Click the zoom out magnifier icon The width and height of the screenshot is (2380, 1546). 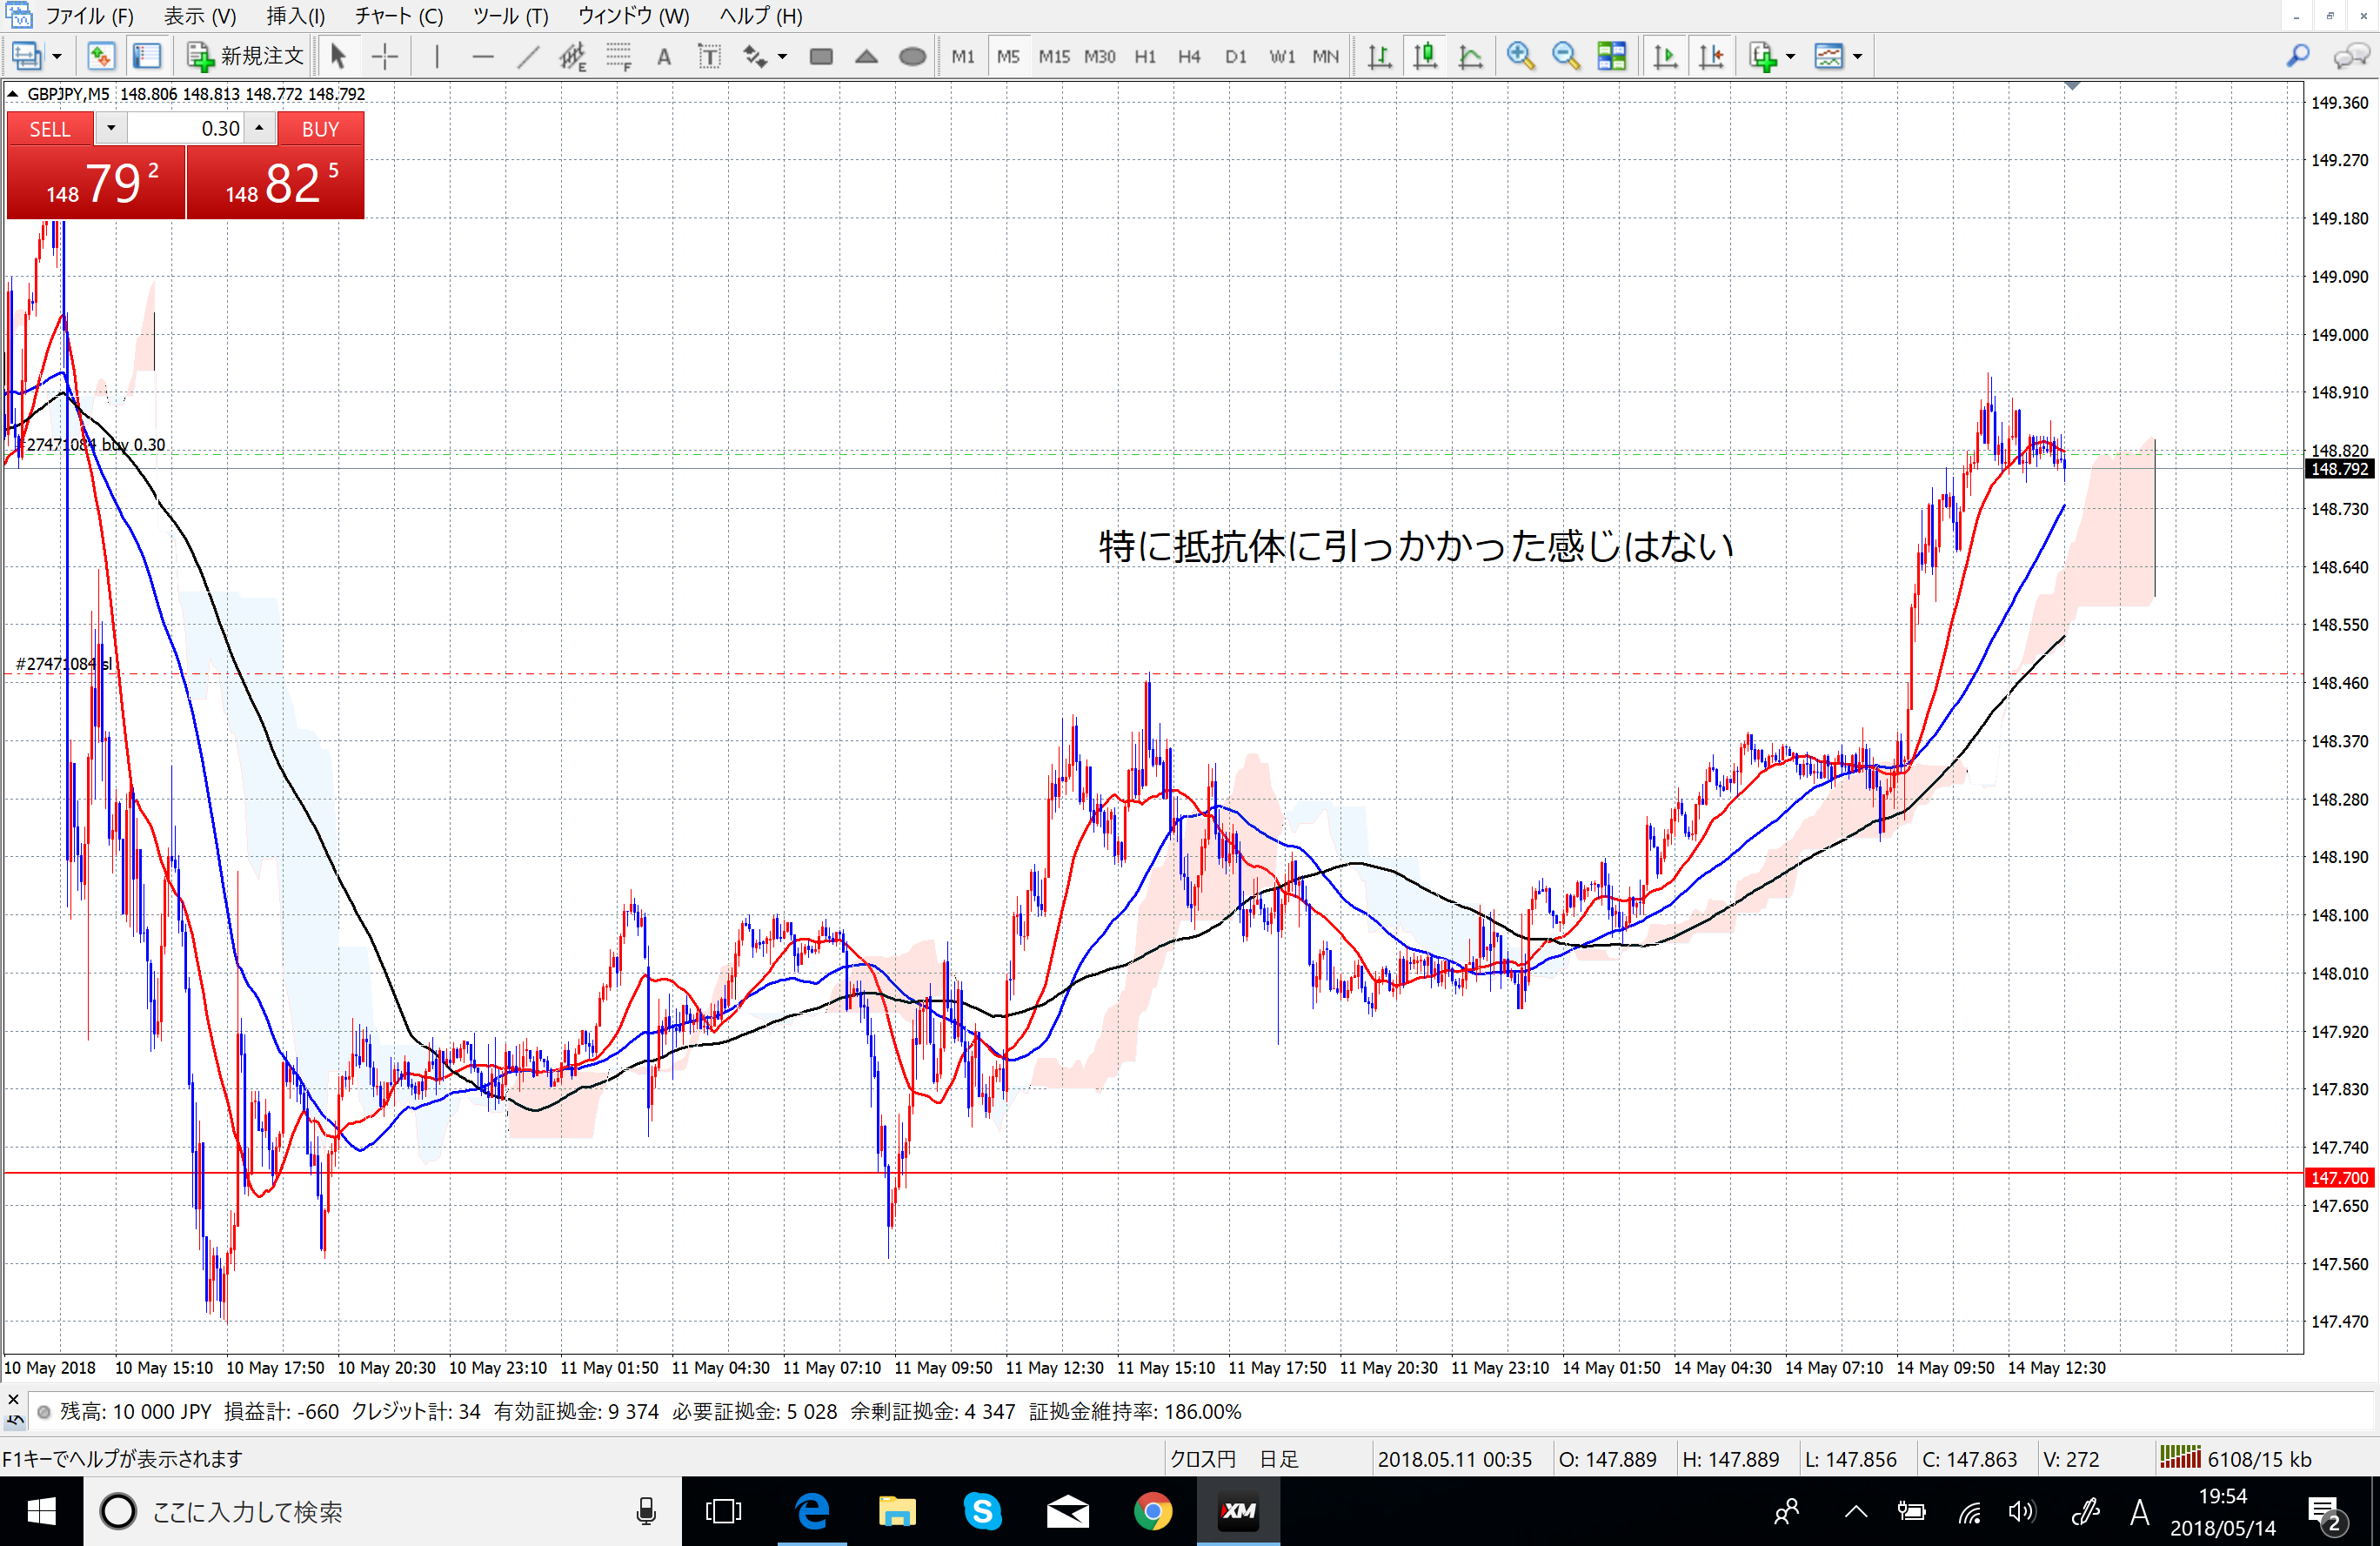[1565, 57]
